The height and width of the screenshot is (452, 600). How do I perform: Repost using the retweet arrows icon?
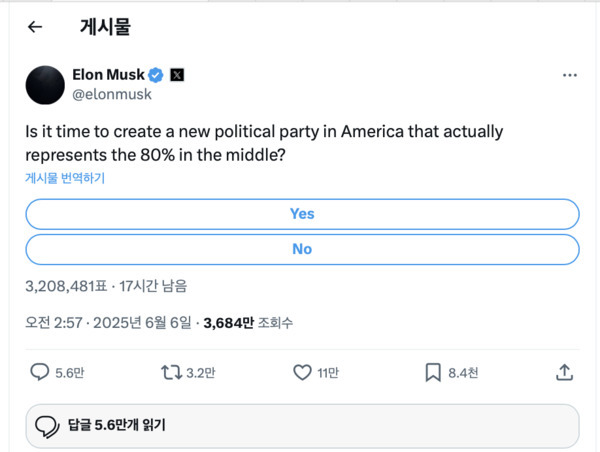coord(171,372)
